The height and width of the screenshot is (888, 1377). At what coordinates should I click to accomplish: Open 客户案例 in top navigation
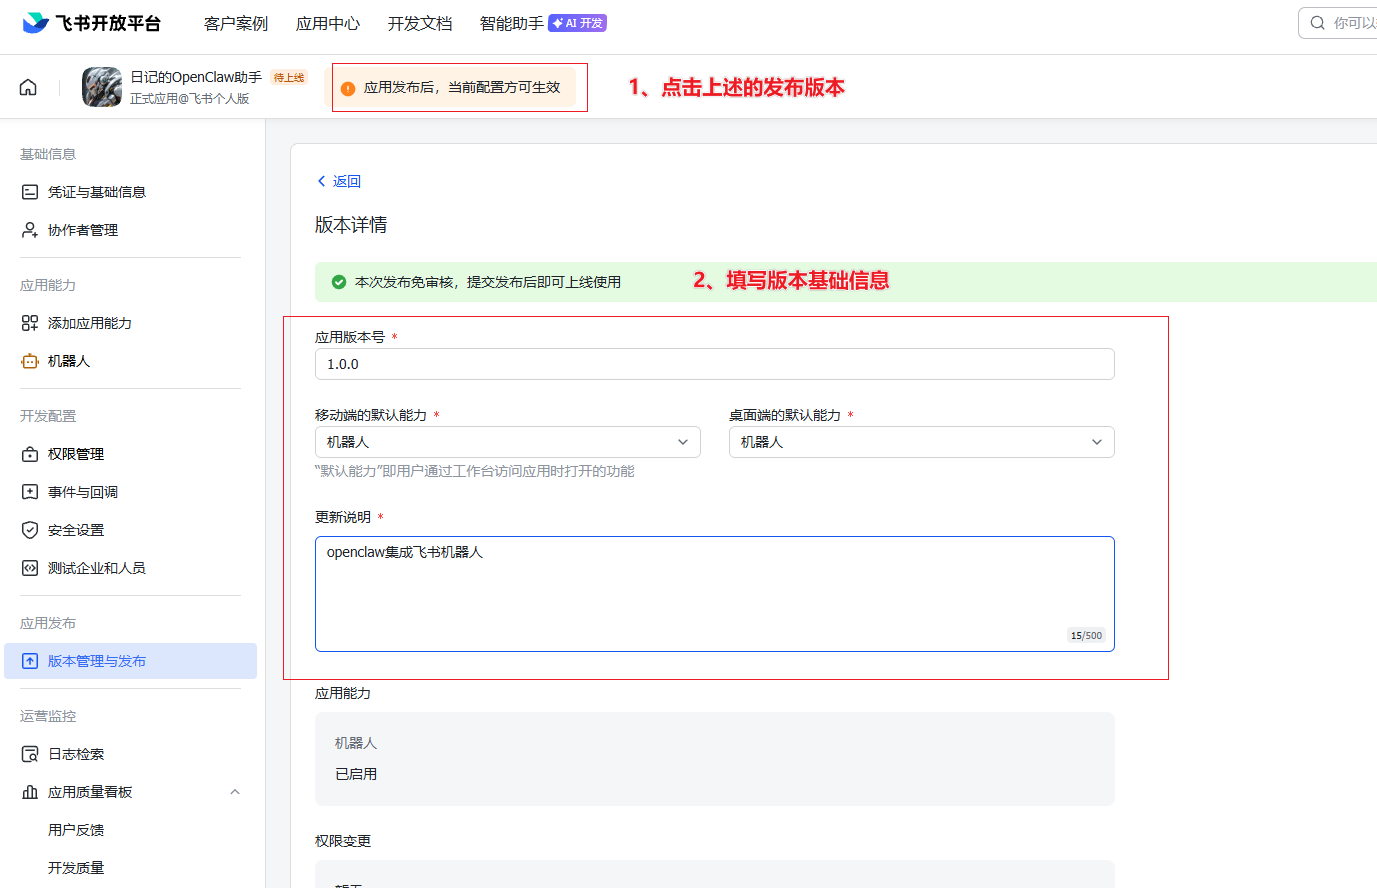click(236, 23)
